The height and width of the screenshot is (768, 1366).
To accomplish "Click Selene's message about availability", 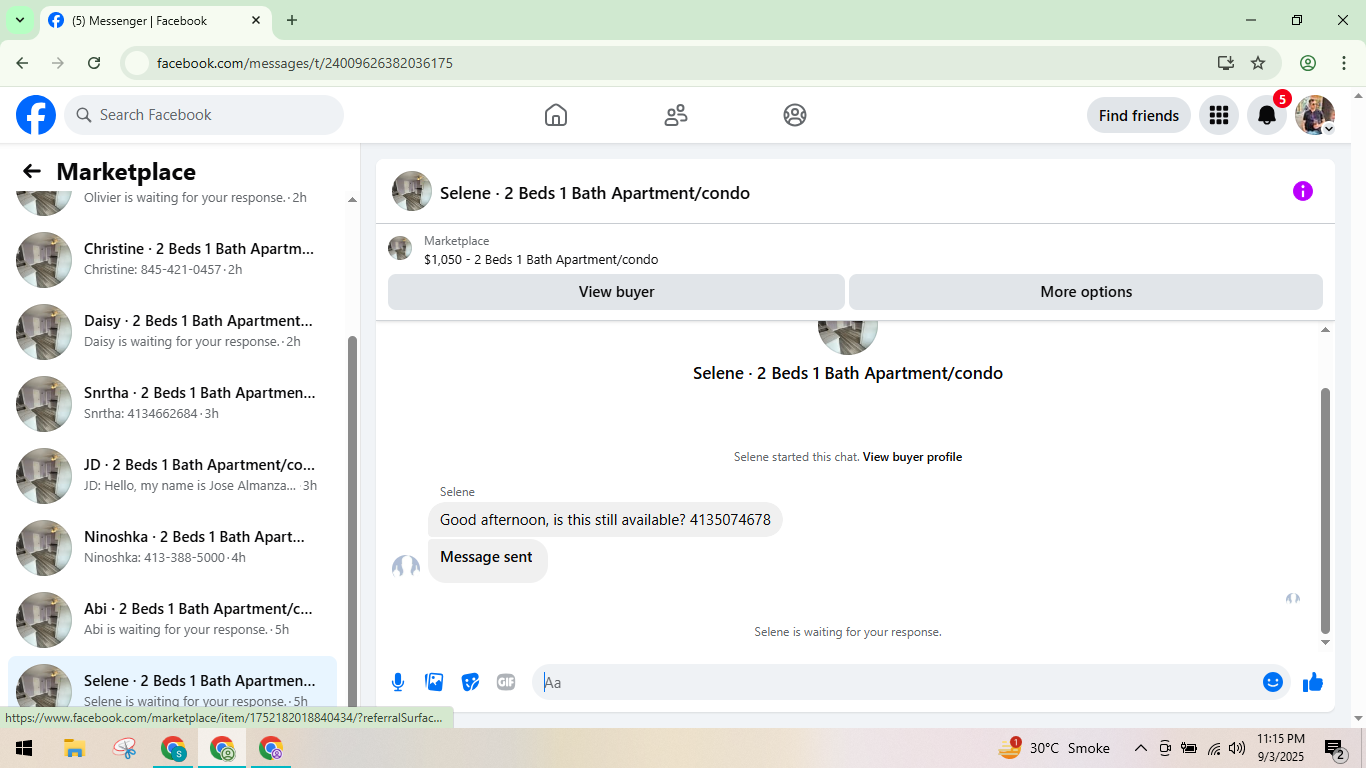I will coord(605,520).
